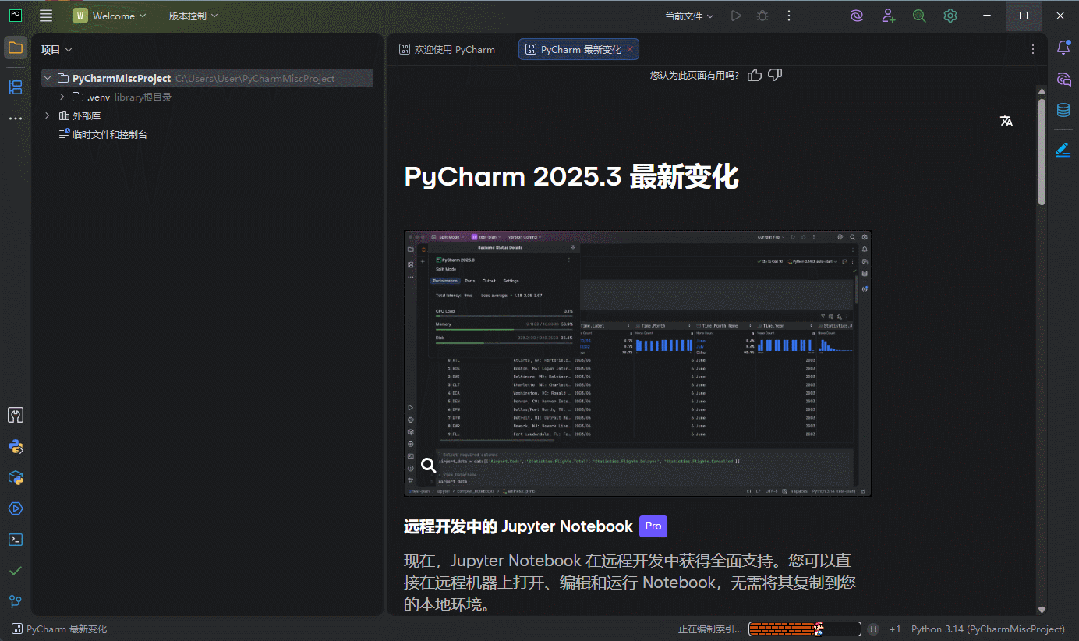Pause the indexing background task

pyautogui.click(x=873, y=629)
